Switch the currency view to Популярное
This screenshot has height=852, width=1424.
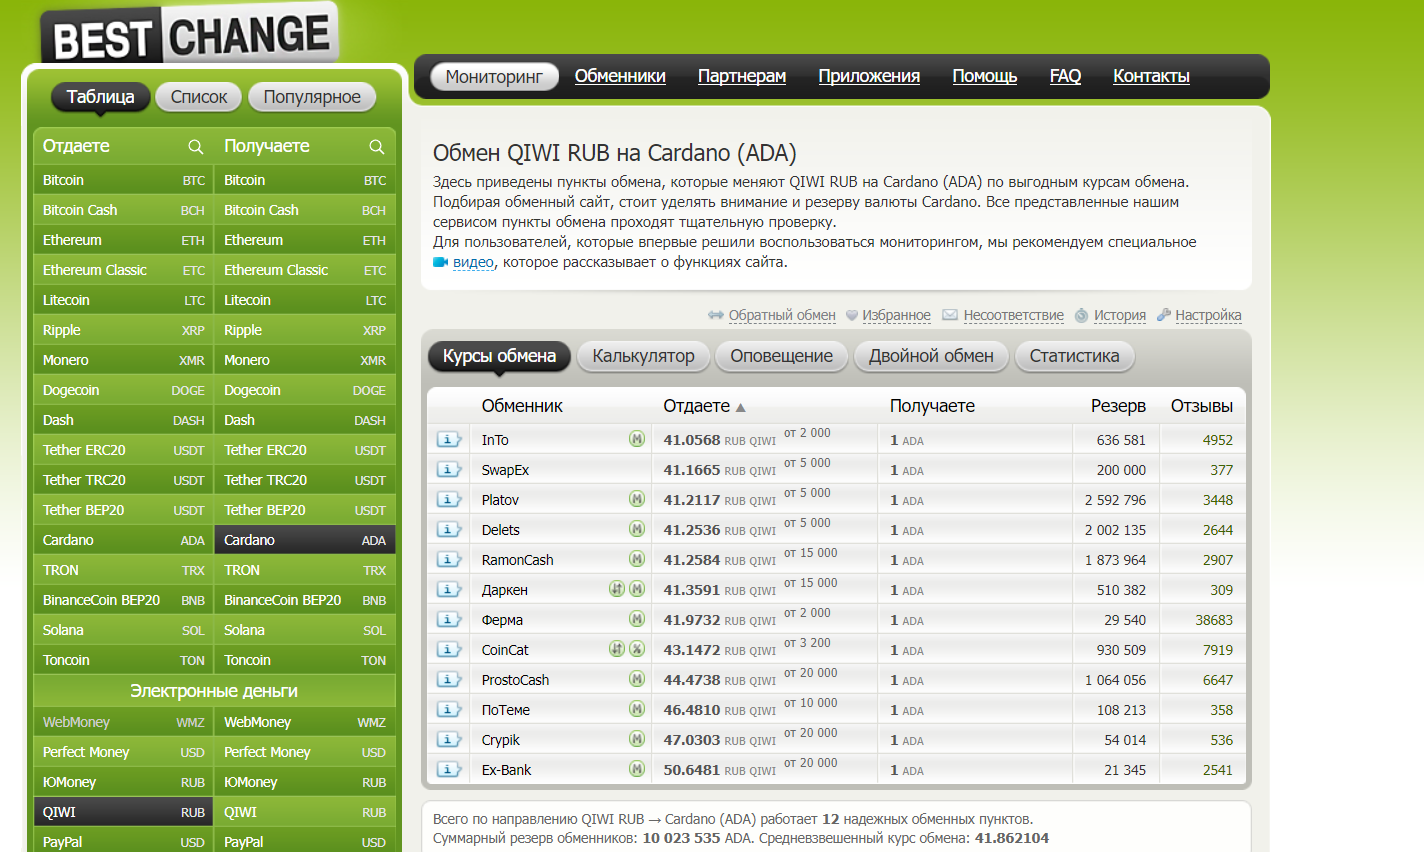tap(312, 97)
